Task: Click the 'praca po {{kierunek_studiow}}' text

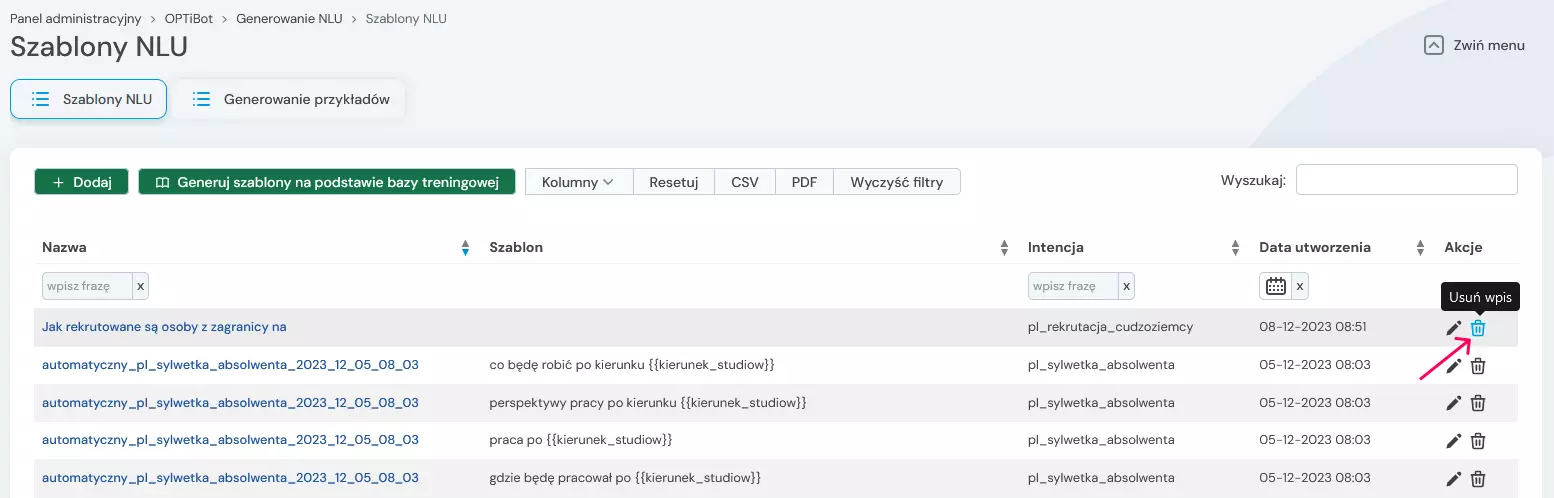Action: 581,440
